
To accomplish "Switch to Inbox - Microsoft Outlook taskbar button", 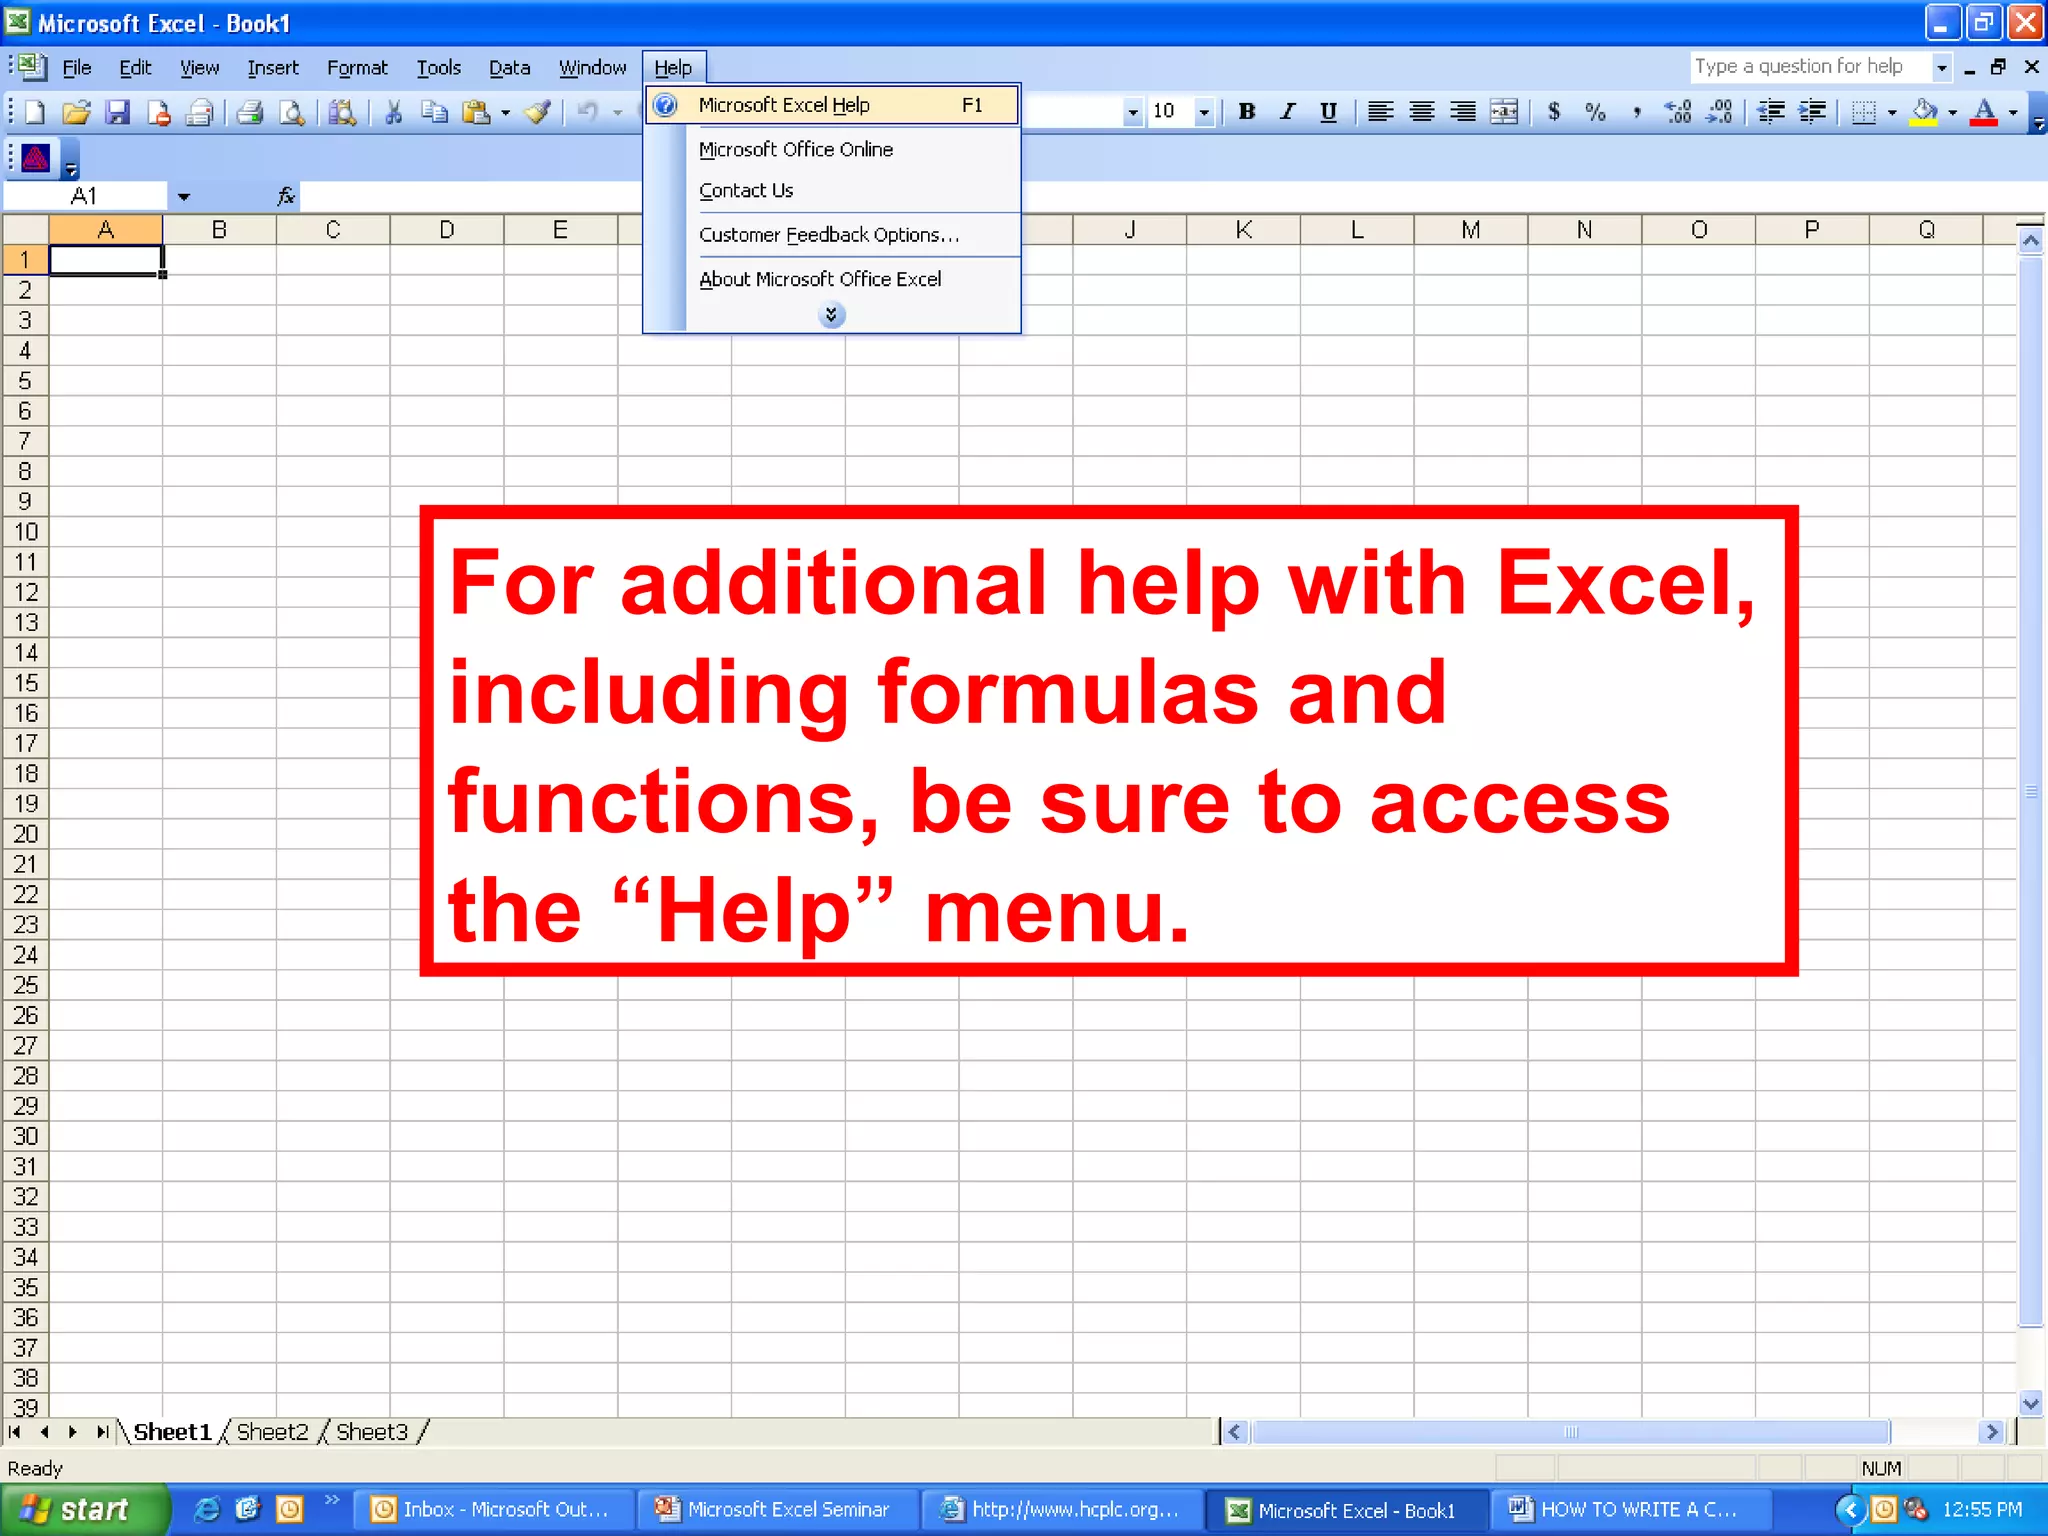I will 494,1509.
